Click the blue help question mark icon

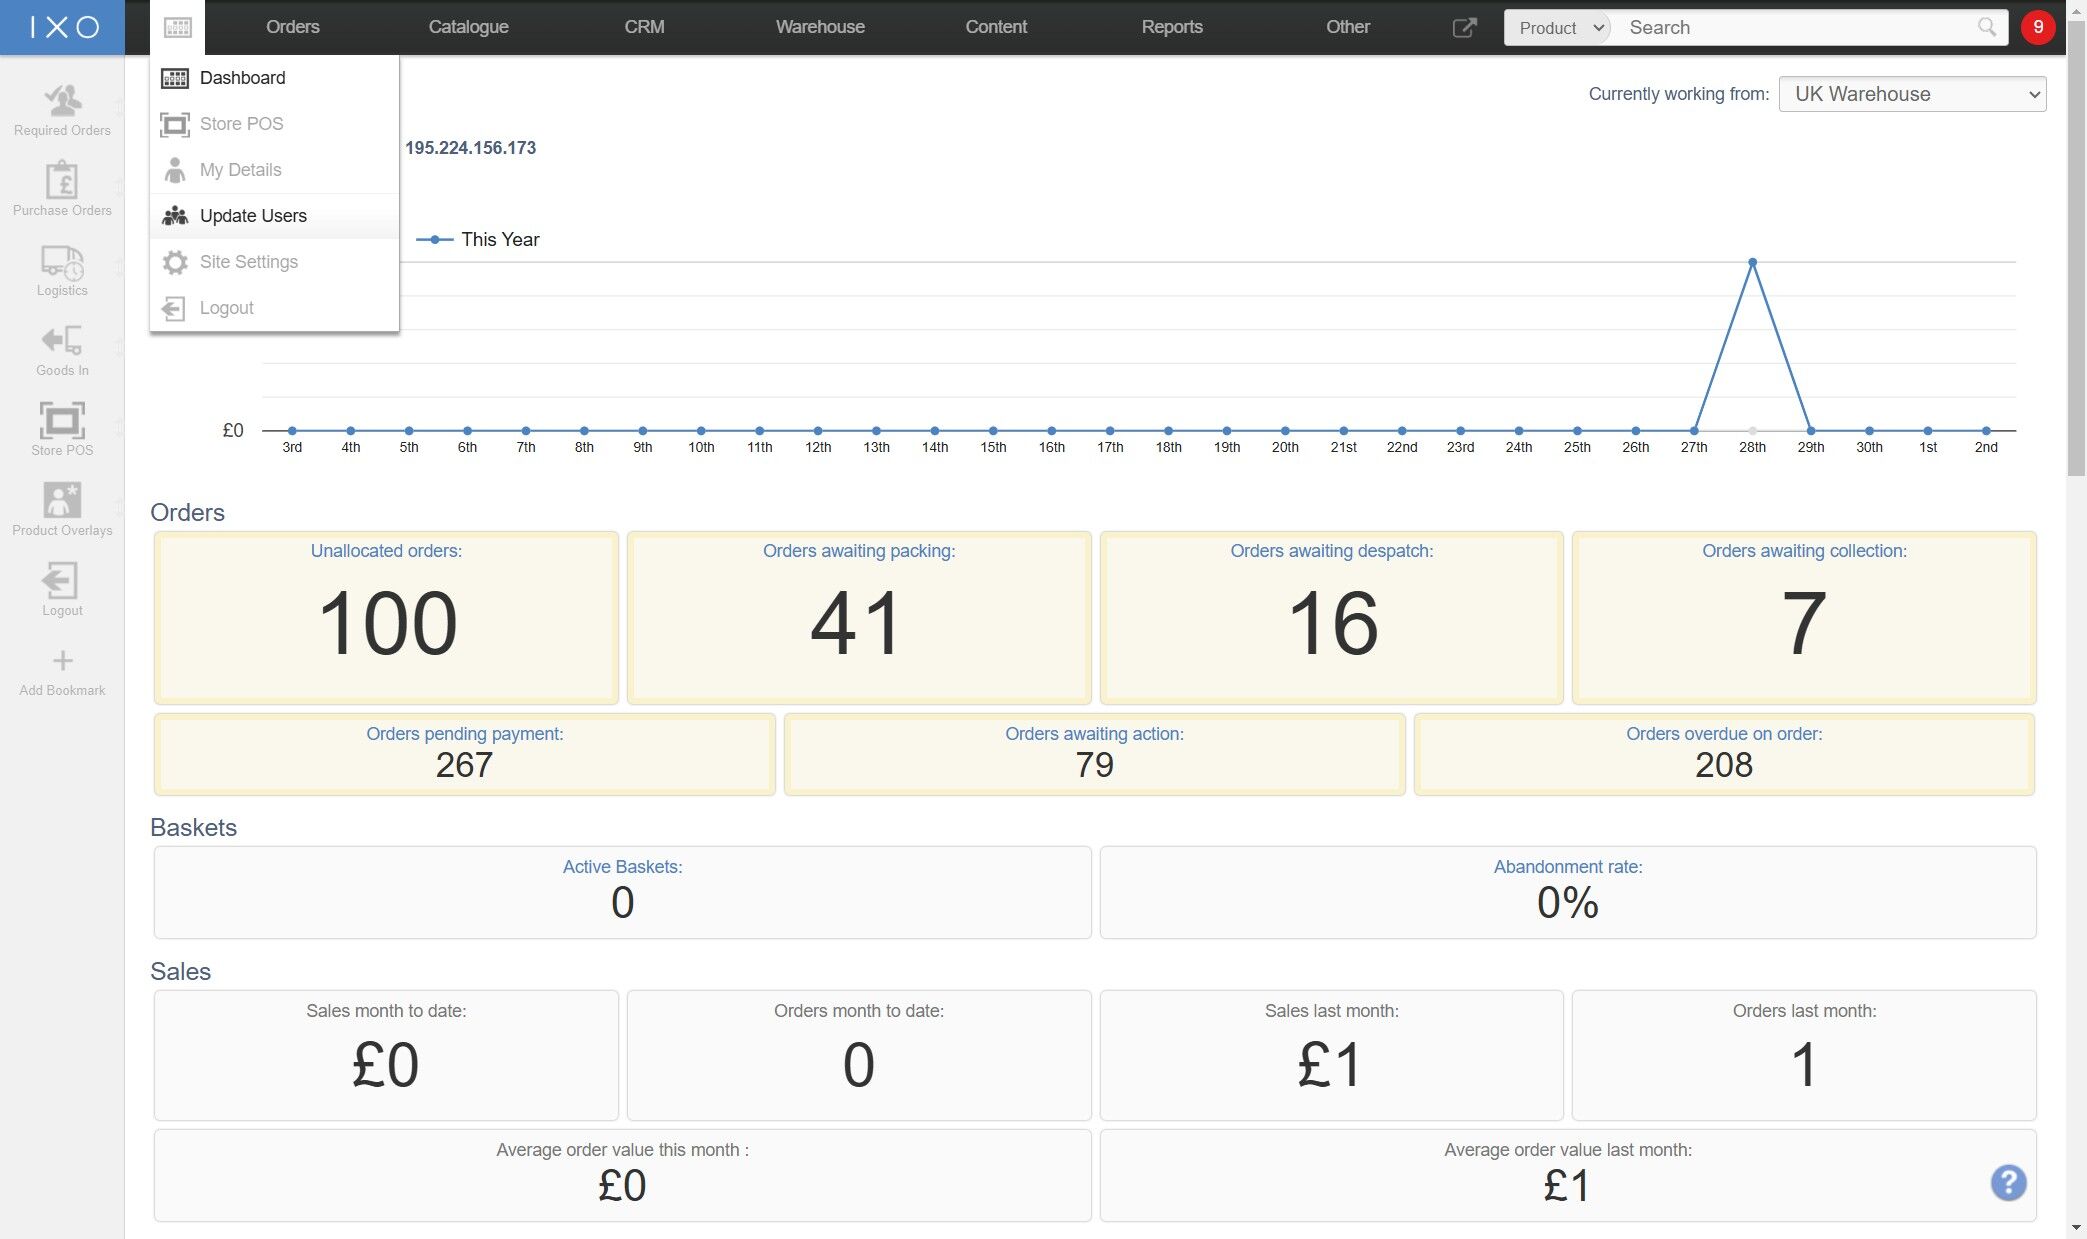click(2008, 1182)
